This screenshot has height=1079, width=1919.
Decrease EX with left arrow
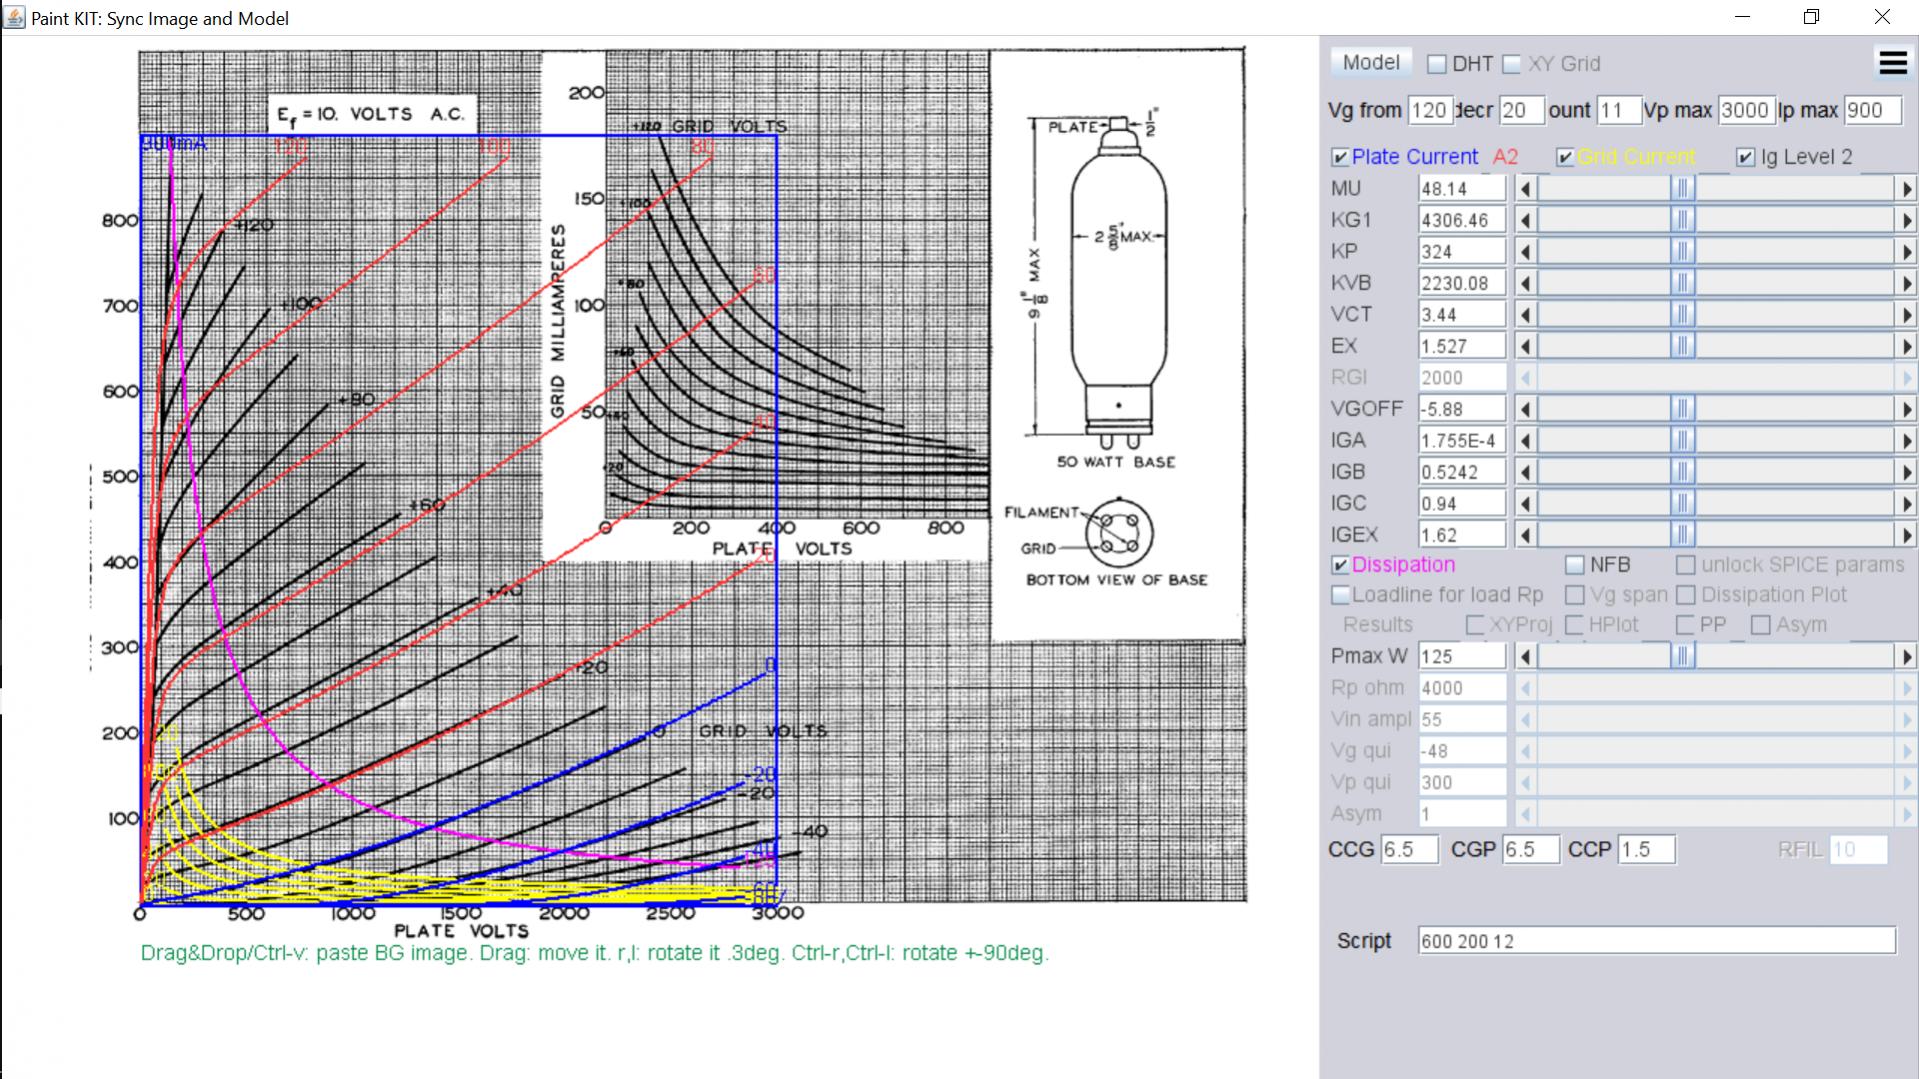[x=1525, y=346]
